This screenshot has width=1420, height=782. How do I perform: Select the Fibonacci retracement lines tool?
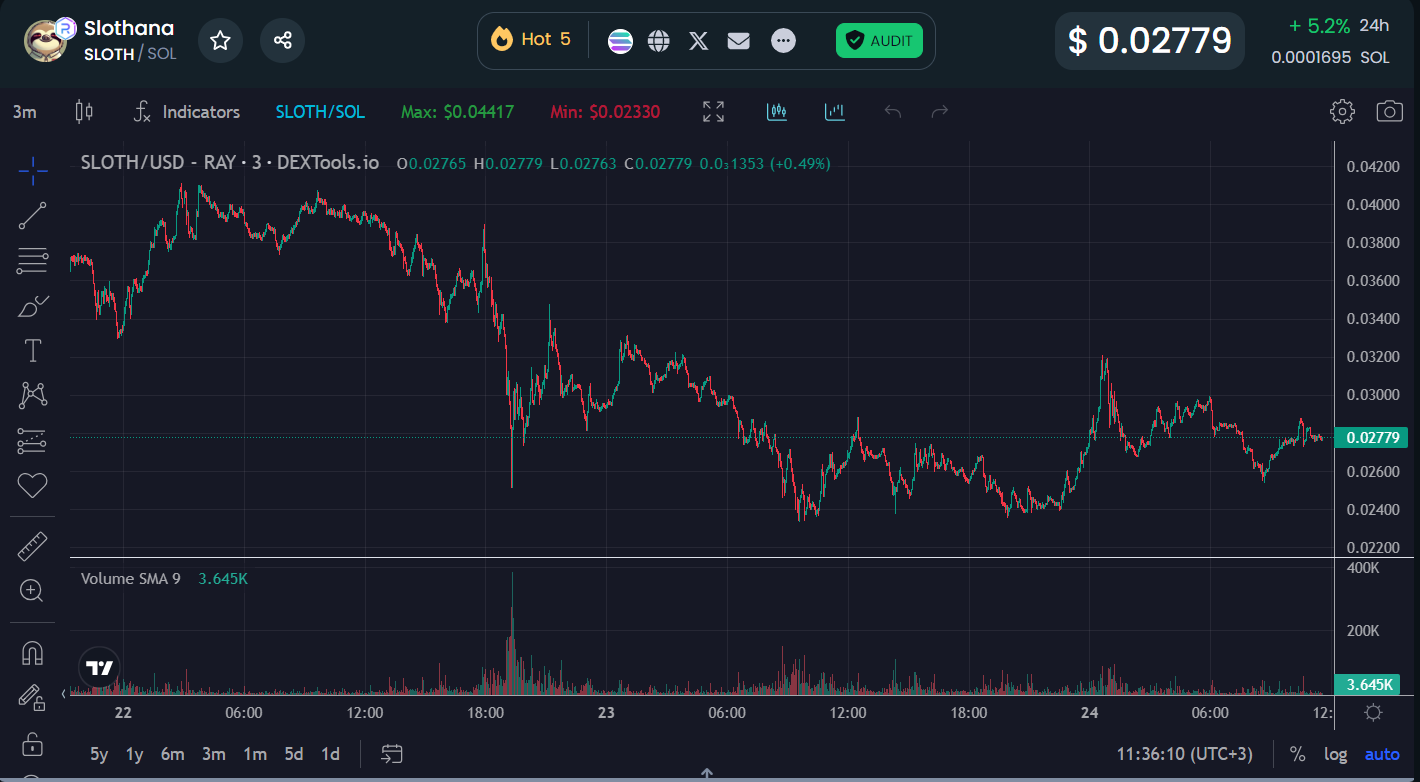click(x=33, y=261)
